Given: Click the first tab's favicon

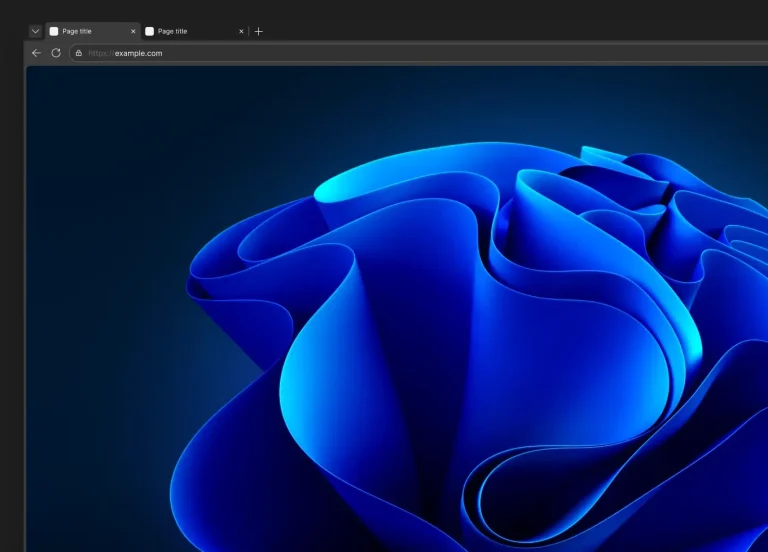Looking at the screenshot, I should coord(54,31).
